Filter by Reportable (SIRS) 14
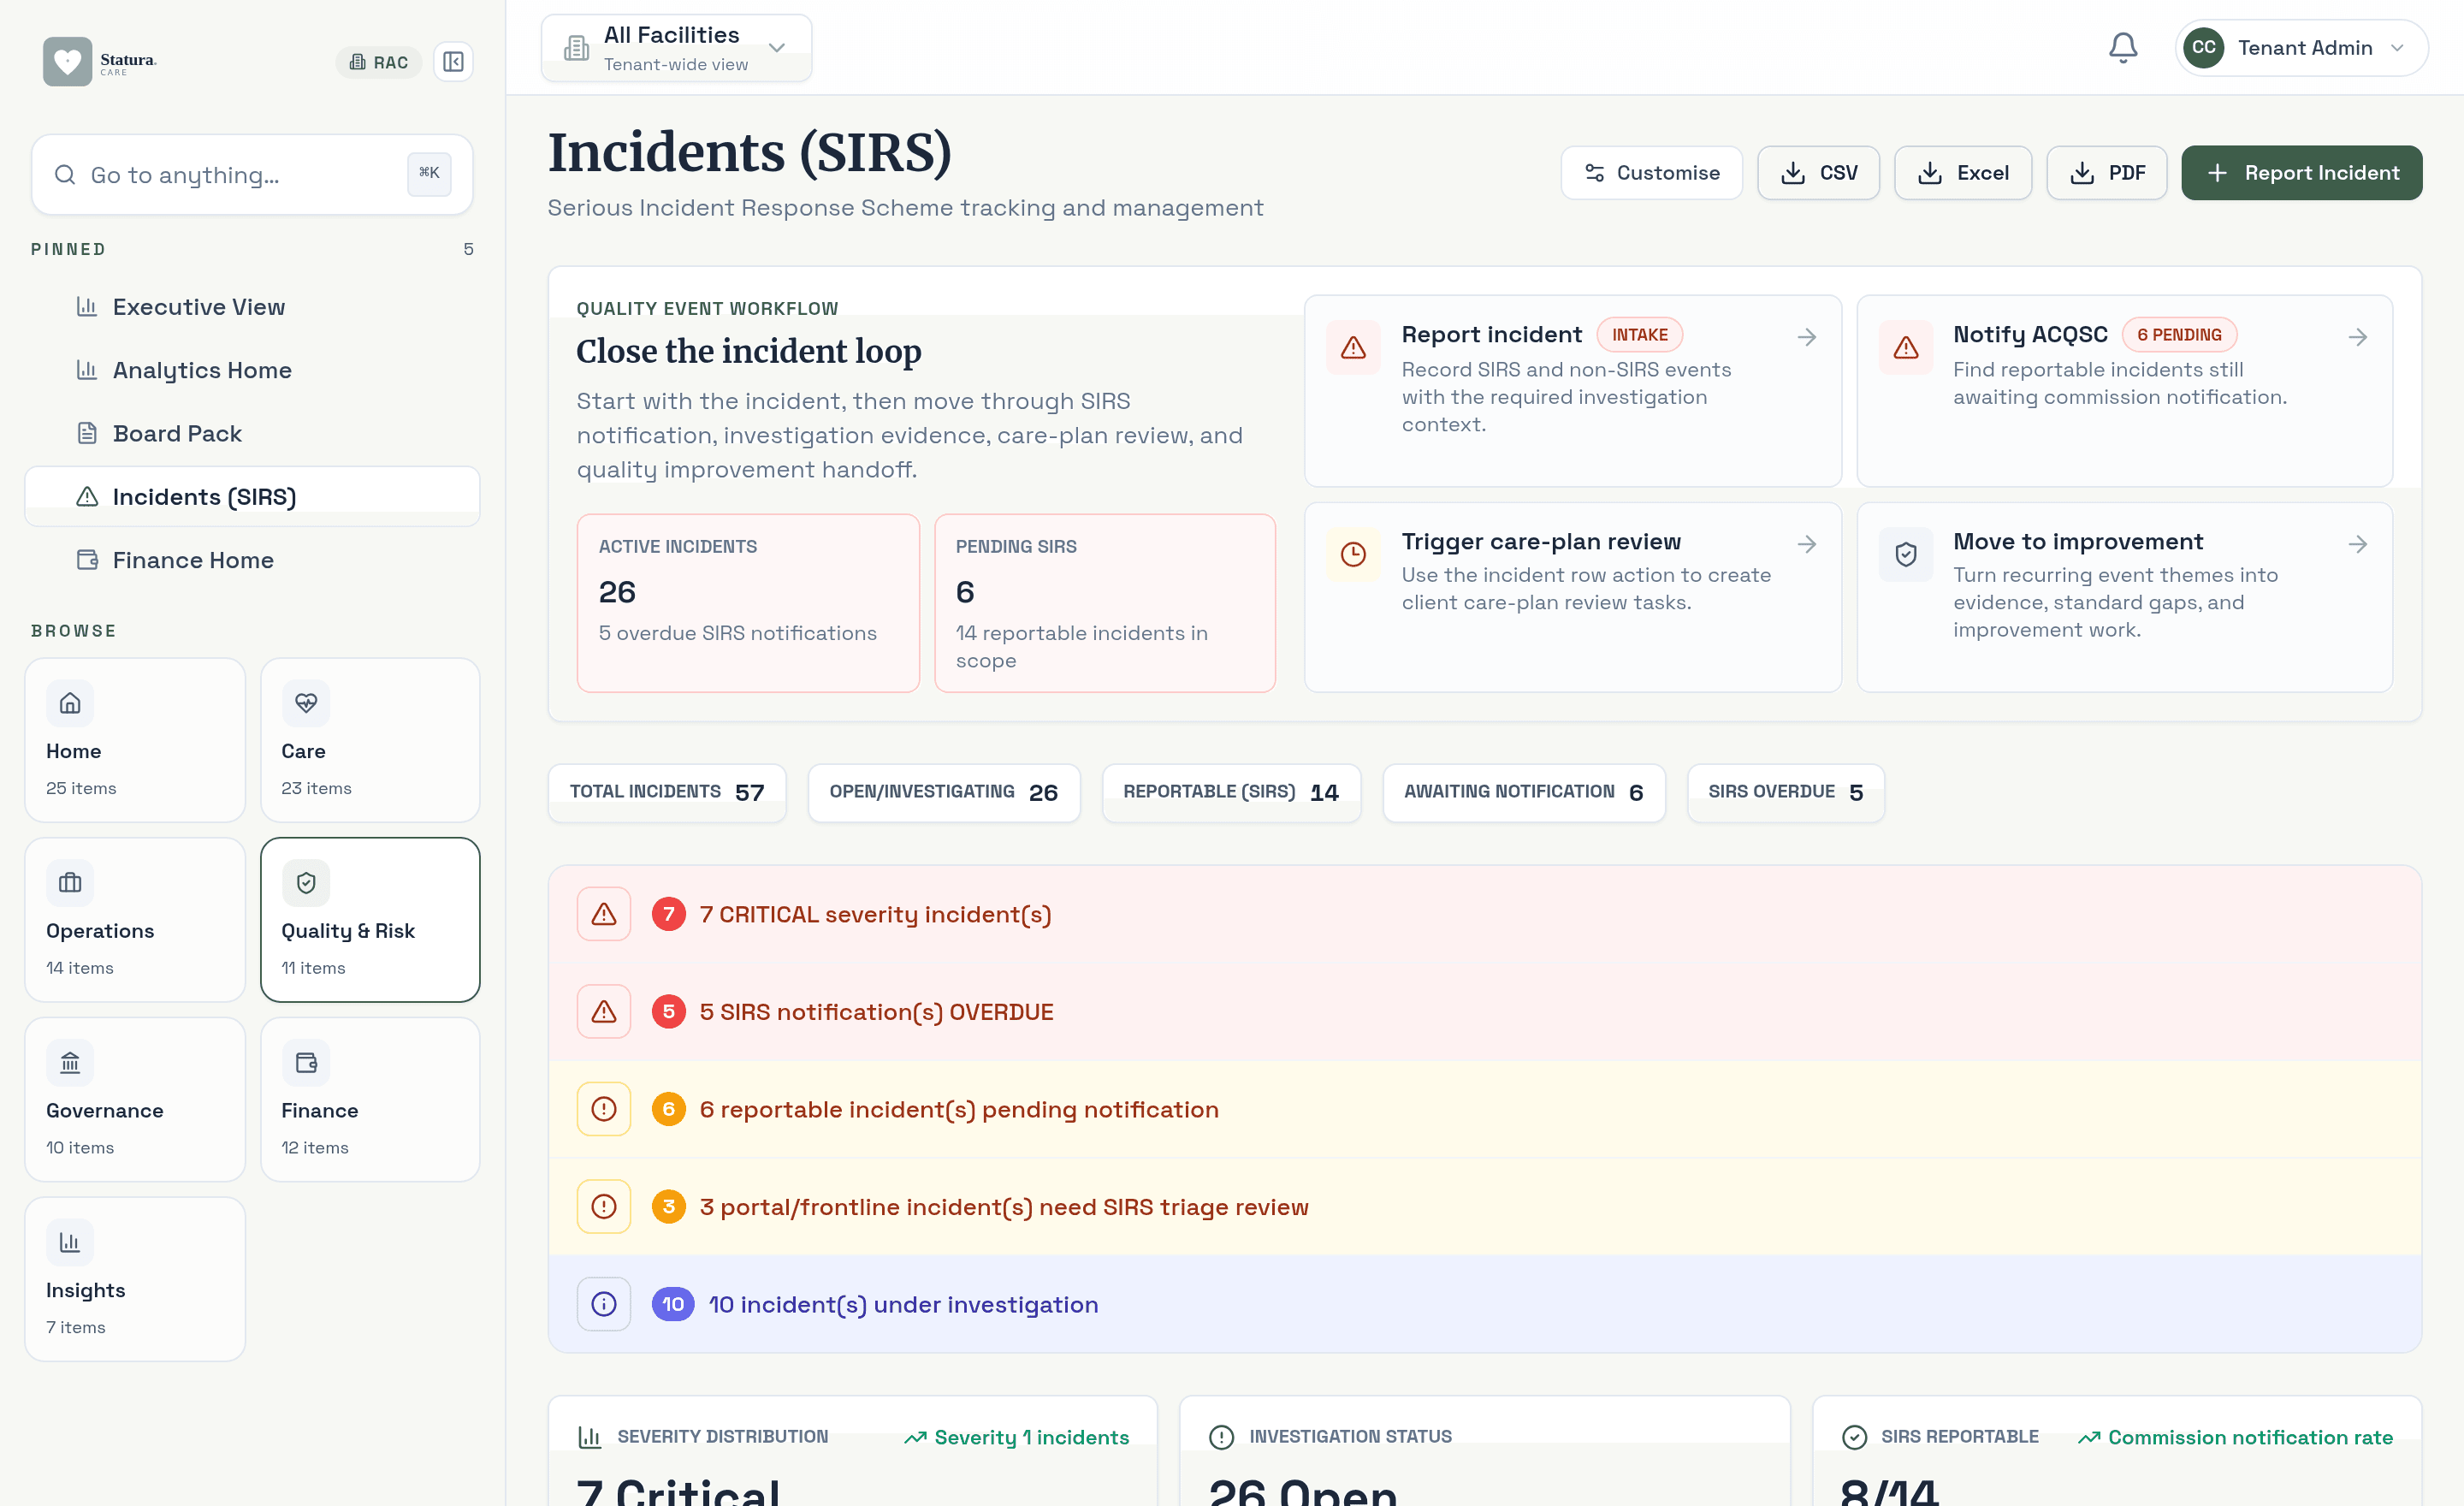The image size is (2464, 1506). coord(1231,793)
